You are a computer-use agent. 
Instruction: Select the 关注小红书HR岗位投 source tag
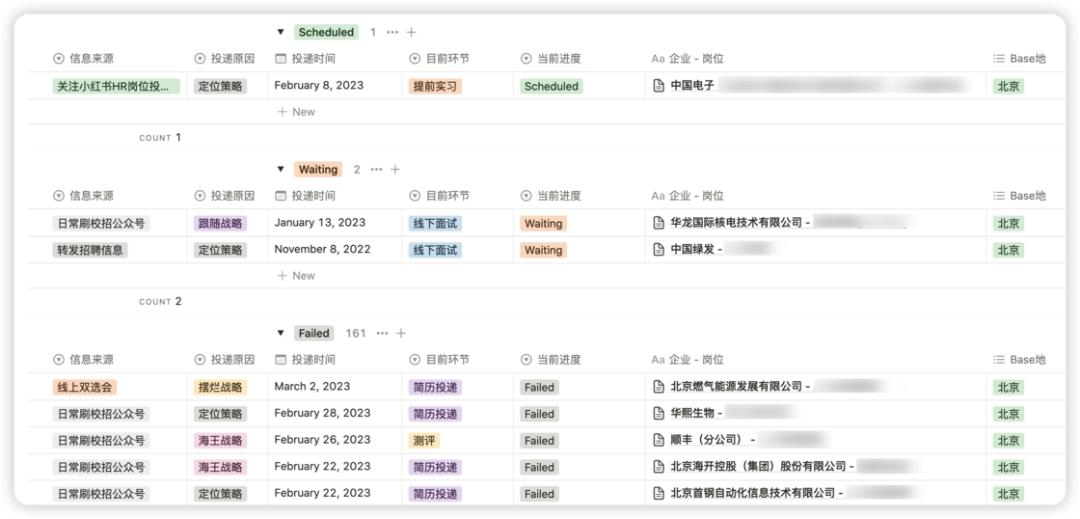pos(116,86)
